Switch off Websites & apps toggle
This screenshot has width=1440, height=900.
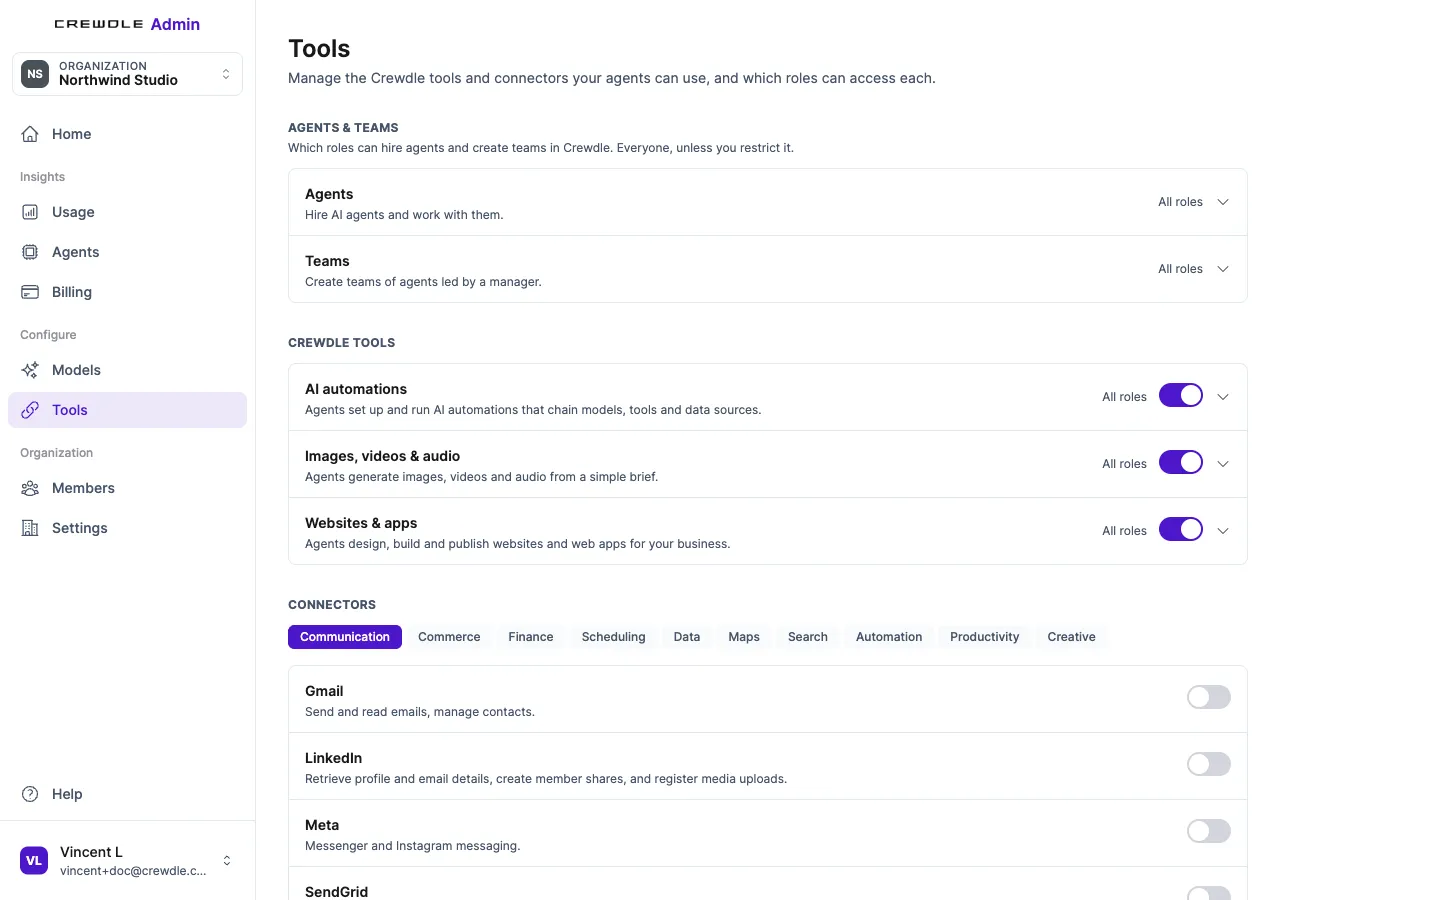click(x=1181, y=529)
